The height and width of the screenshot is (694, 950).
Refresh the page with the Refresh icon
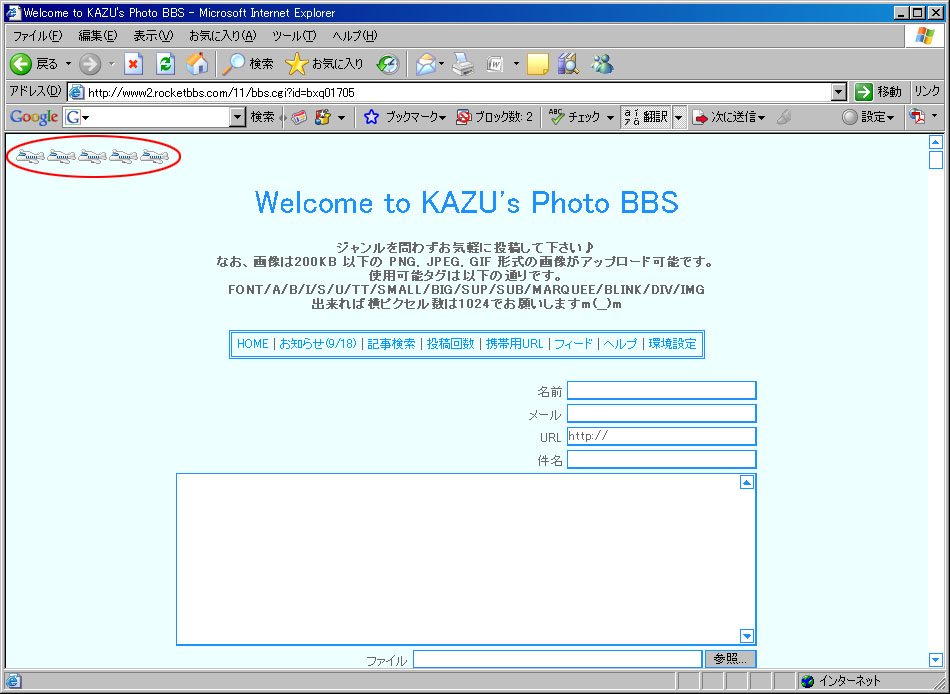click(165, 64)
